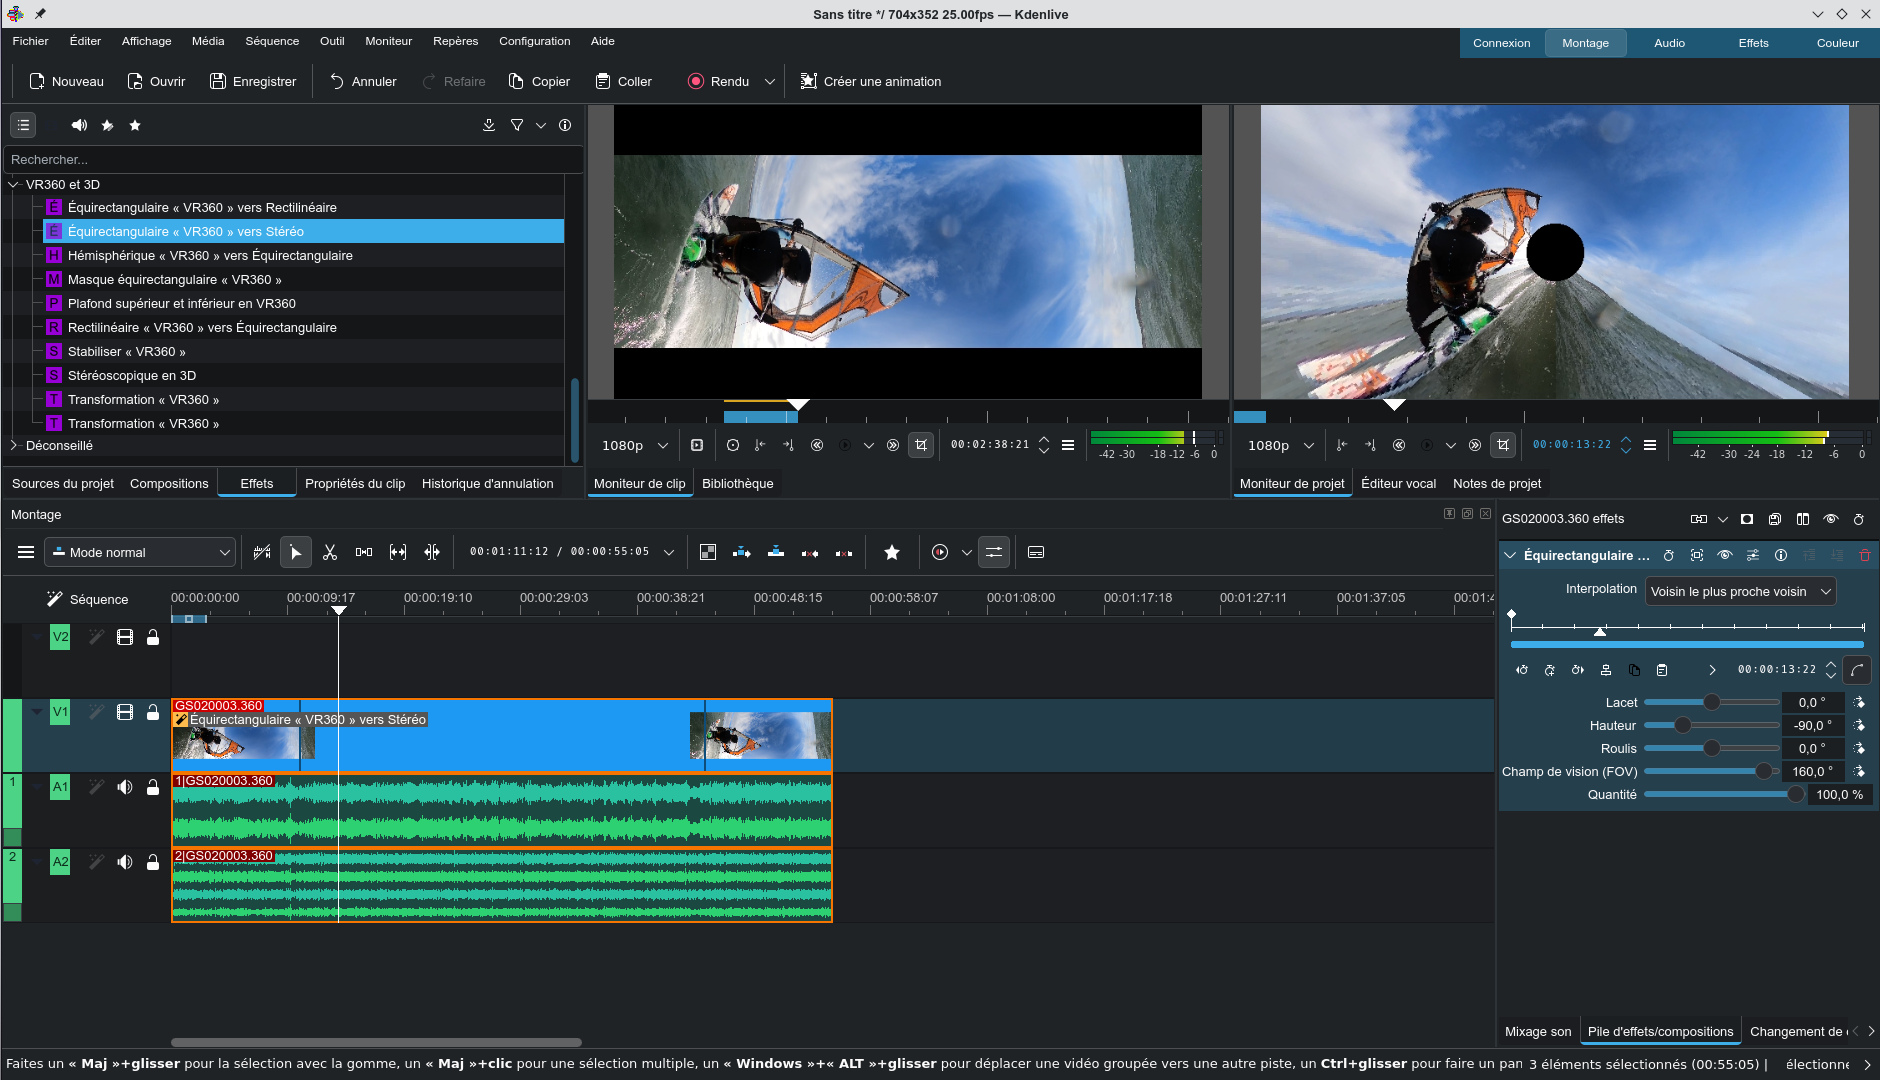Click inside the Rechercher search field

tap(290, 159)
